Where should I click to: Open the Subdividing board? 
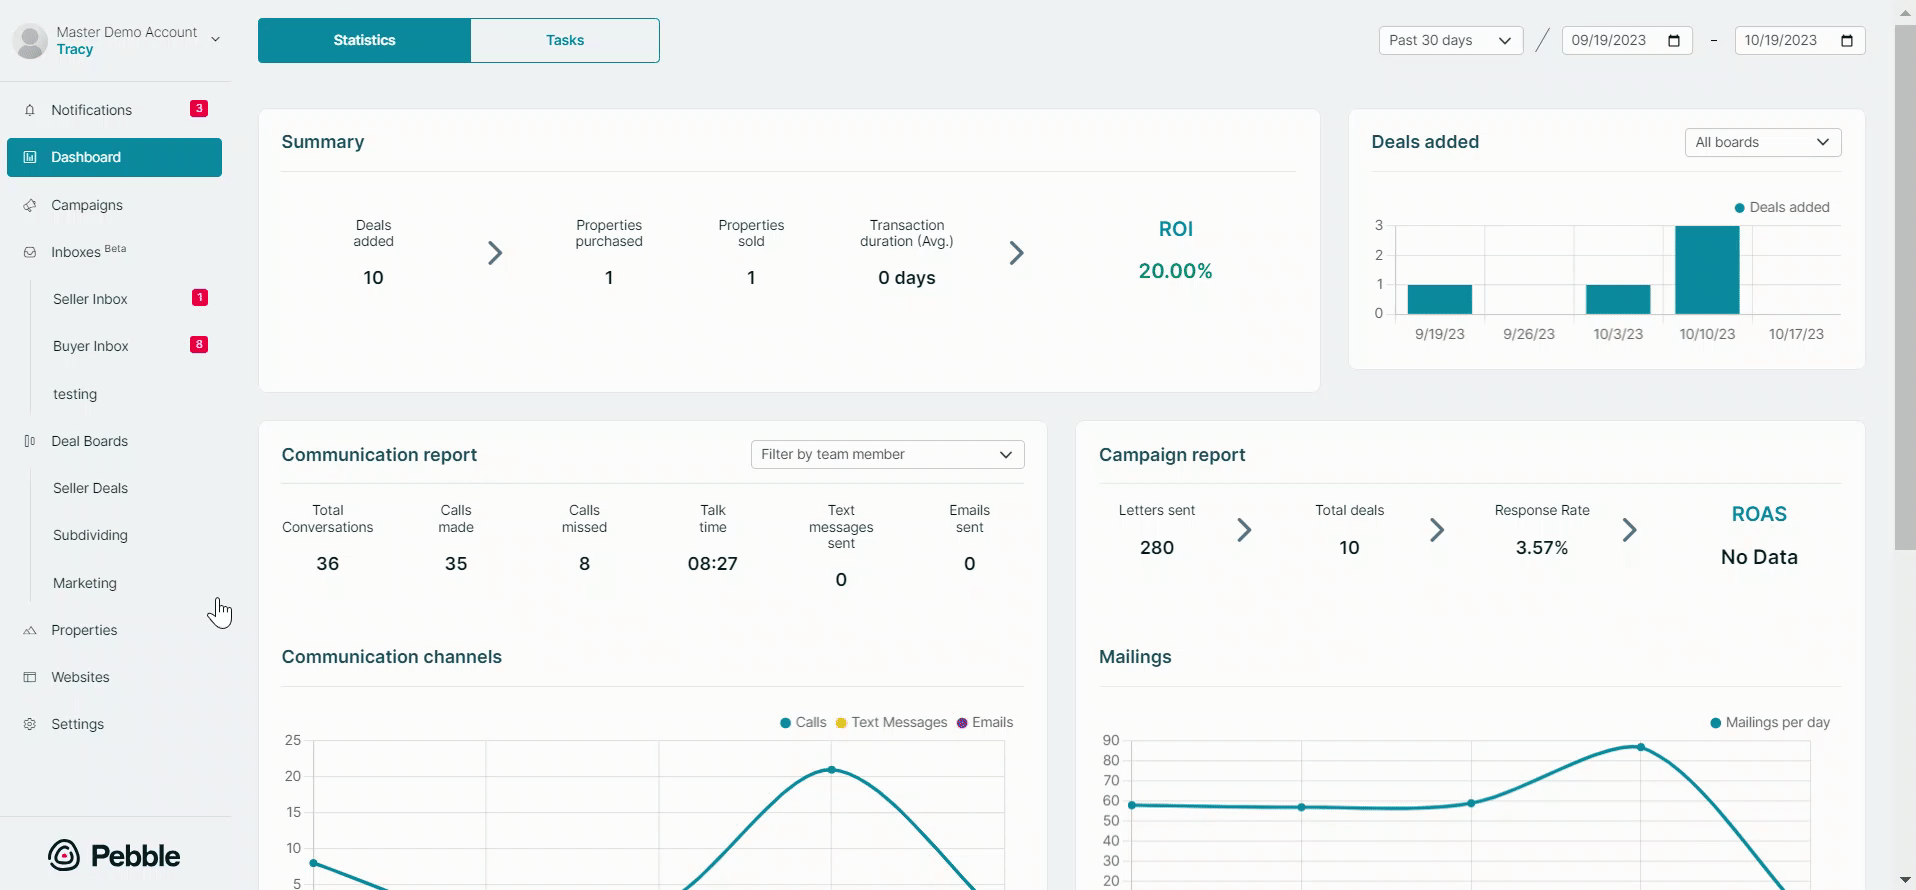(90, 535)
